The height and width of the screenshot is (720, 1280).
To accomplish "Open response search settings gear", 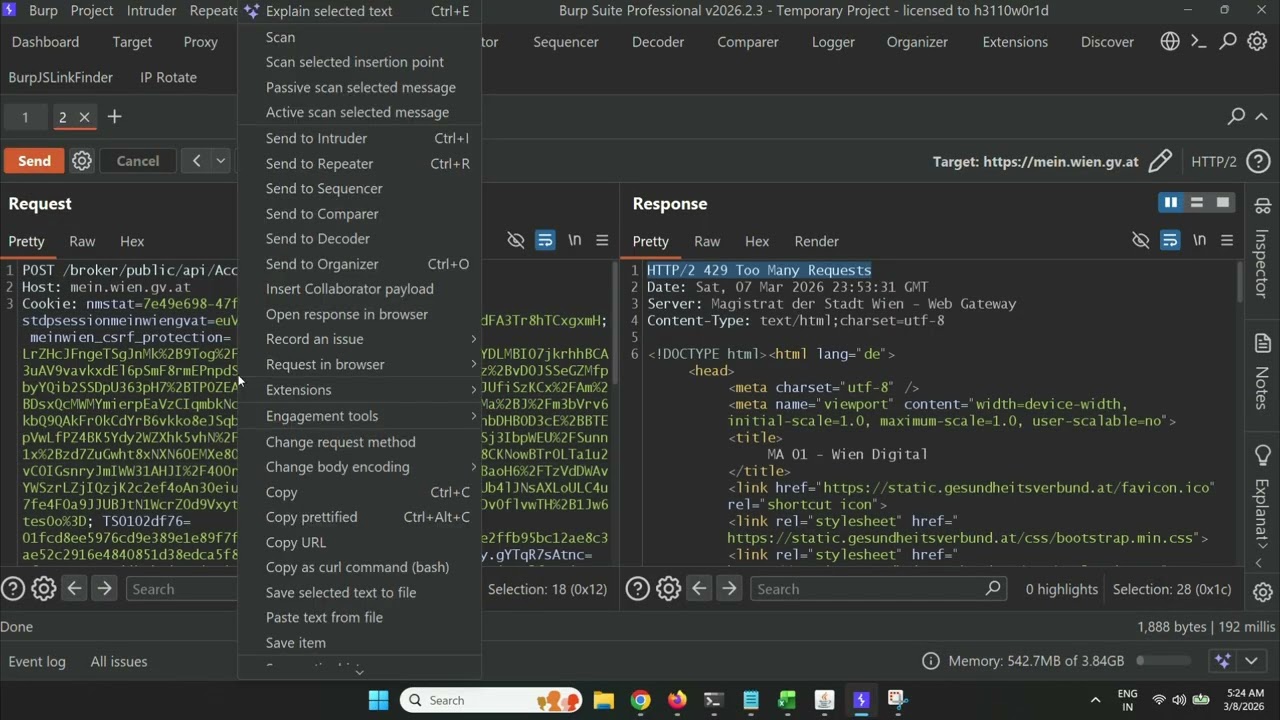I will (668, 589).
